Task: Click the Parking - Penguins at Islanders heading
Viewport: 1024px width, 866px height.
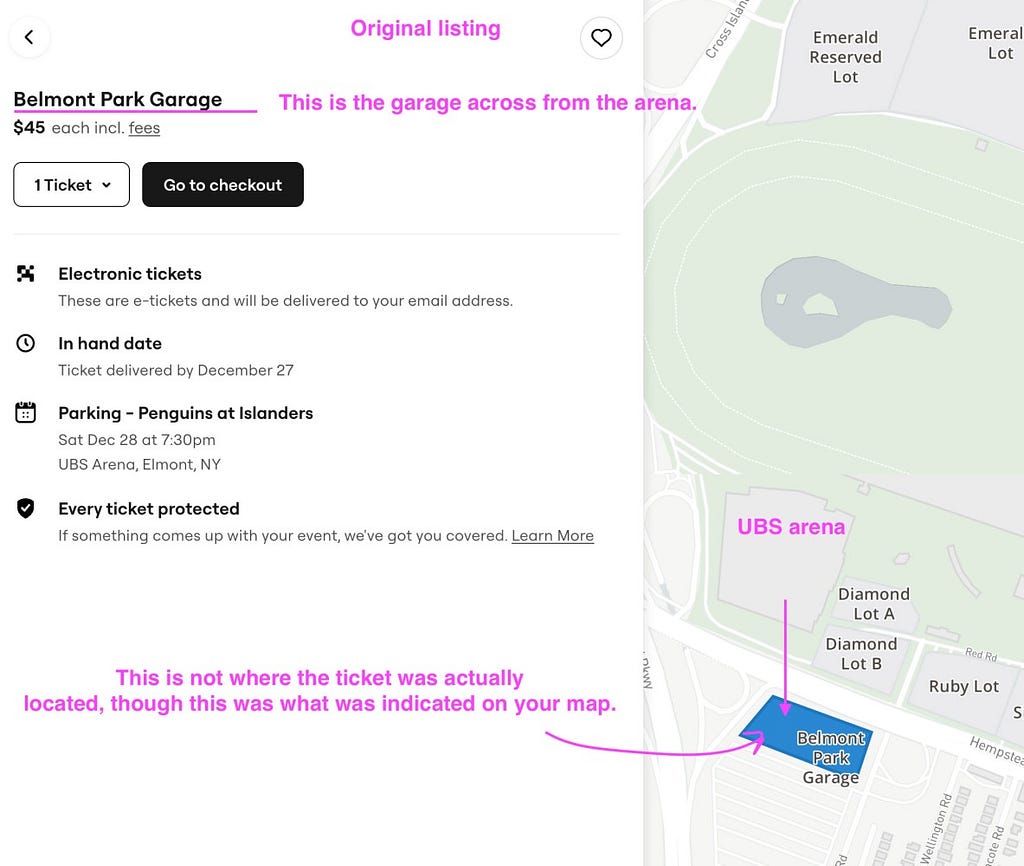Action: pyautogui.click(x=185, y=413)
